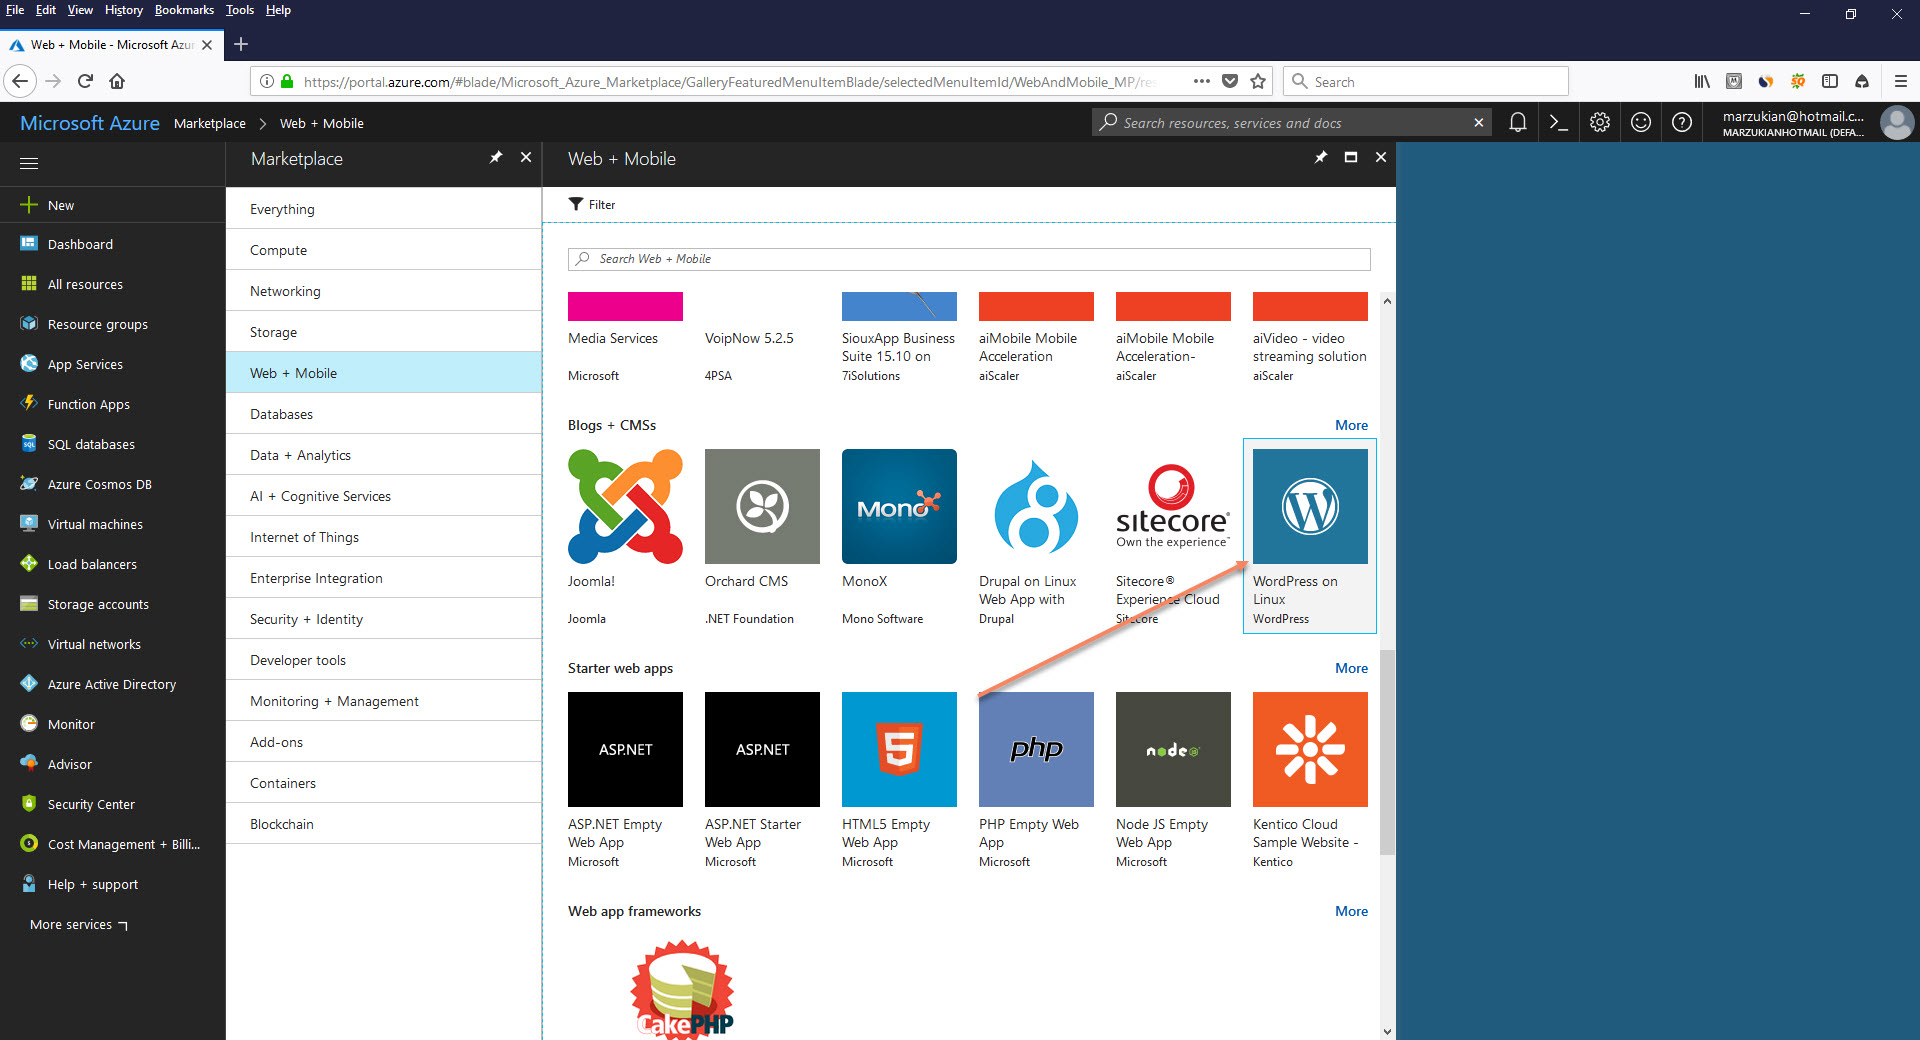The height and width of the screenshot is (1040, 1920).
Task: Open the notifications bell
Action: click(1518, 122)
